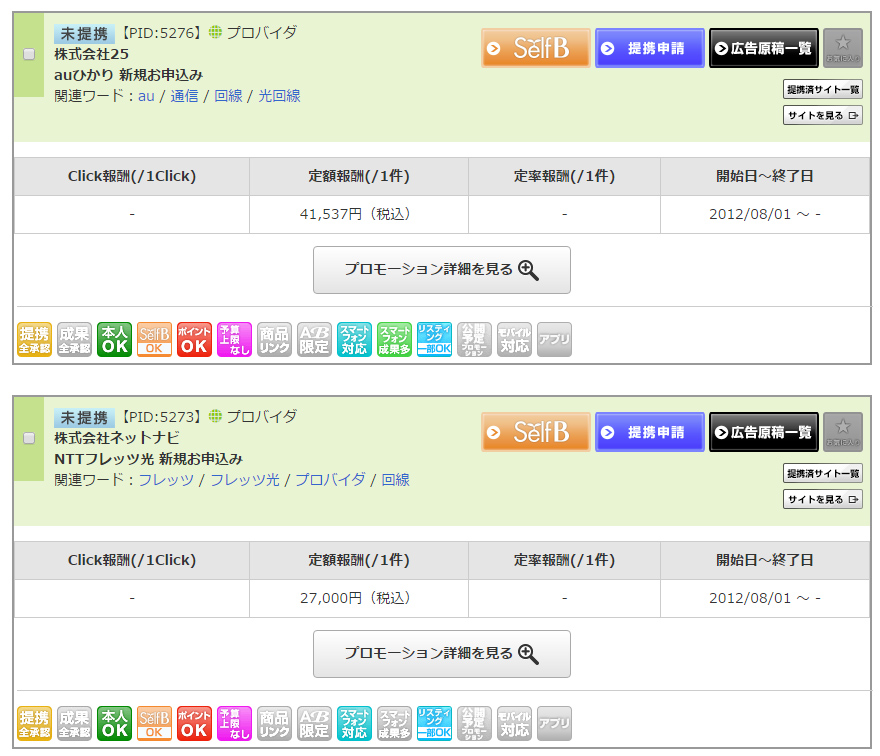Image resolution: width=880 pixels, height=756 pixels.
Task: Open 広告原稿一覧 for NTTフレッツ光
Action: coord(763,432)
